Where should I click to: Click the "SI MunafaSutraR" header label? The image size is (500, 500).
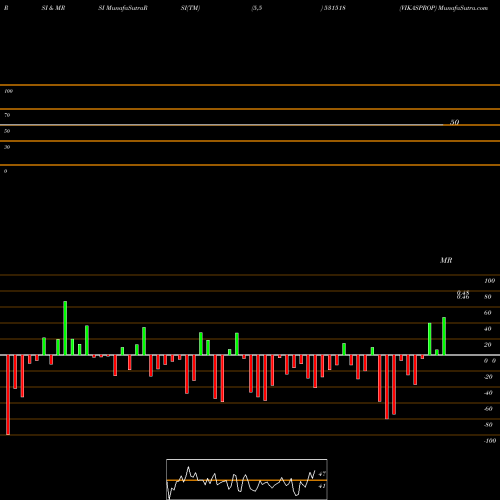click(123, 8)
